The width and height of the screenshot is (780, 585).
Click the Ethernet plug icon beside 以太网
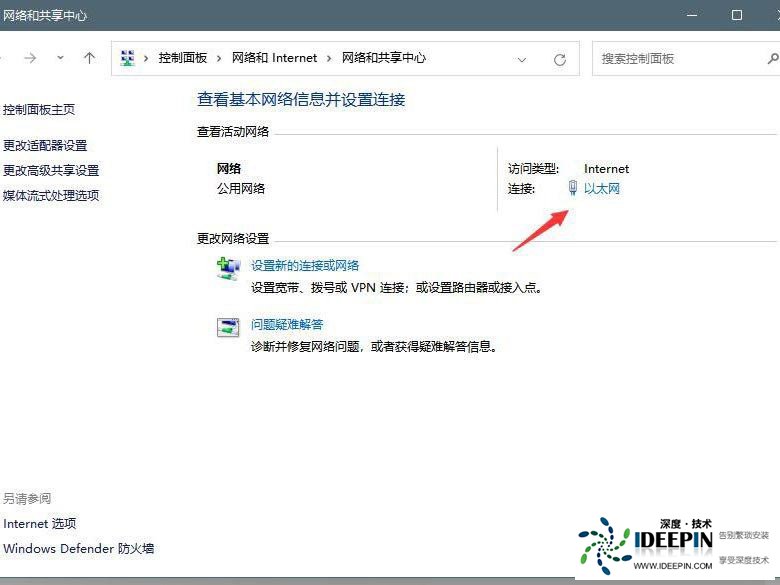(573, 188)
